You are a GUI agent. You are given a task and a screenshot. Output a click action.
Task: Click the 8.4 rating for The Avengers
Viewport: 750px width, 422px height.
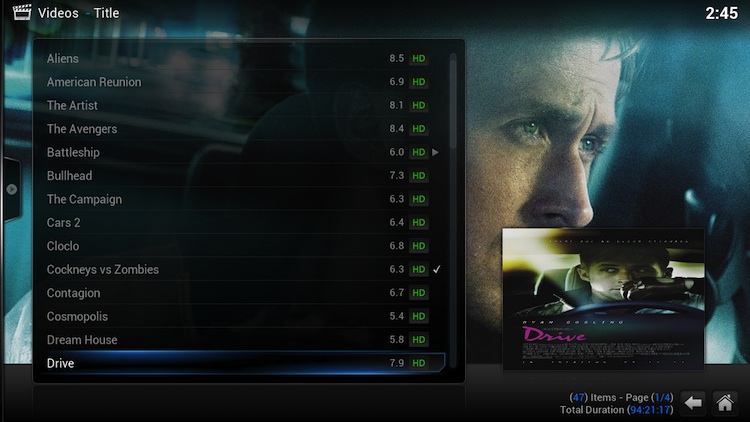click(x=397, y=129)
